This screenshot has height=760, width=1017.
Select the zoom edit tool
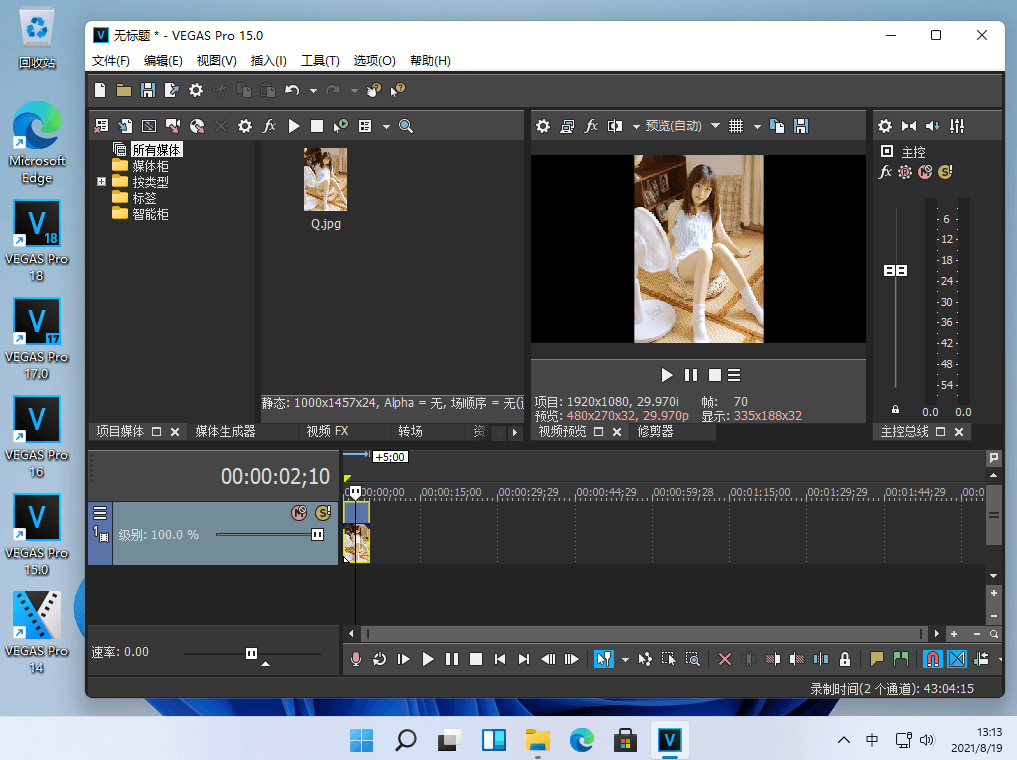(x=693, y=659)
